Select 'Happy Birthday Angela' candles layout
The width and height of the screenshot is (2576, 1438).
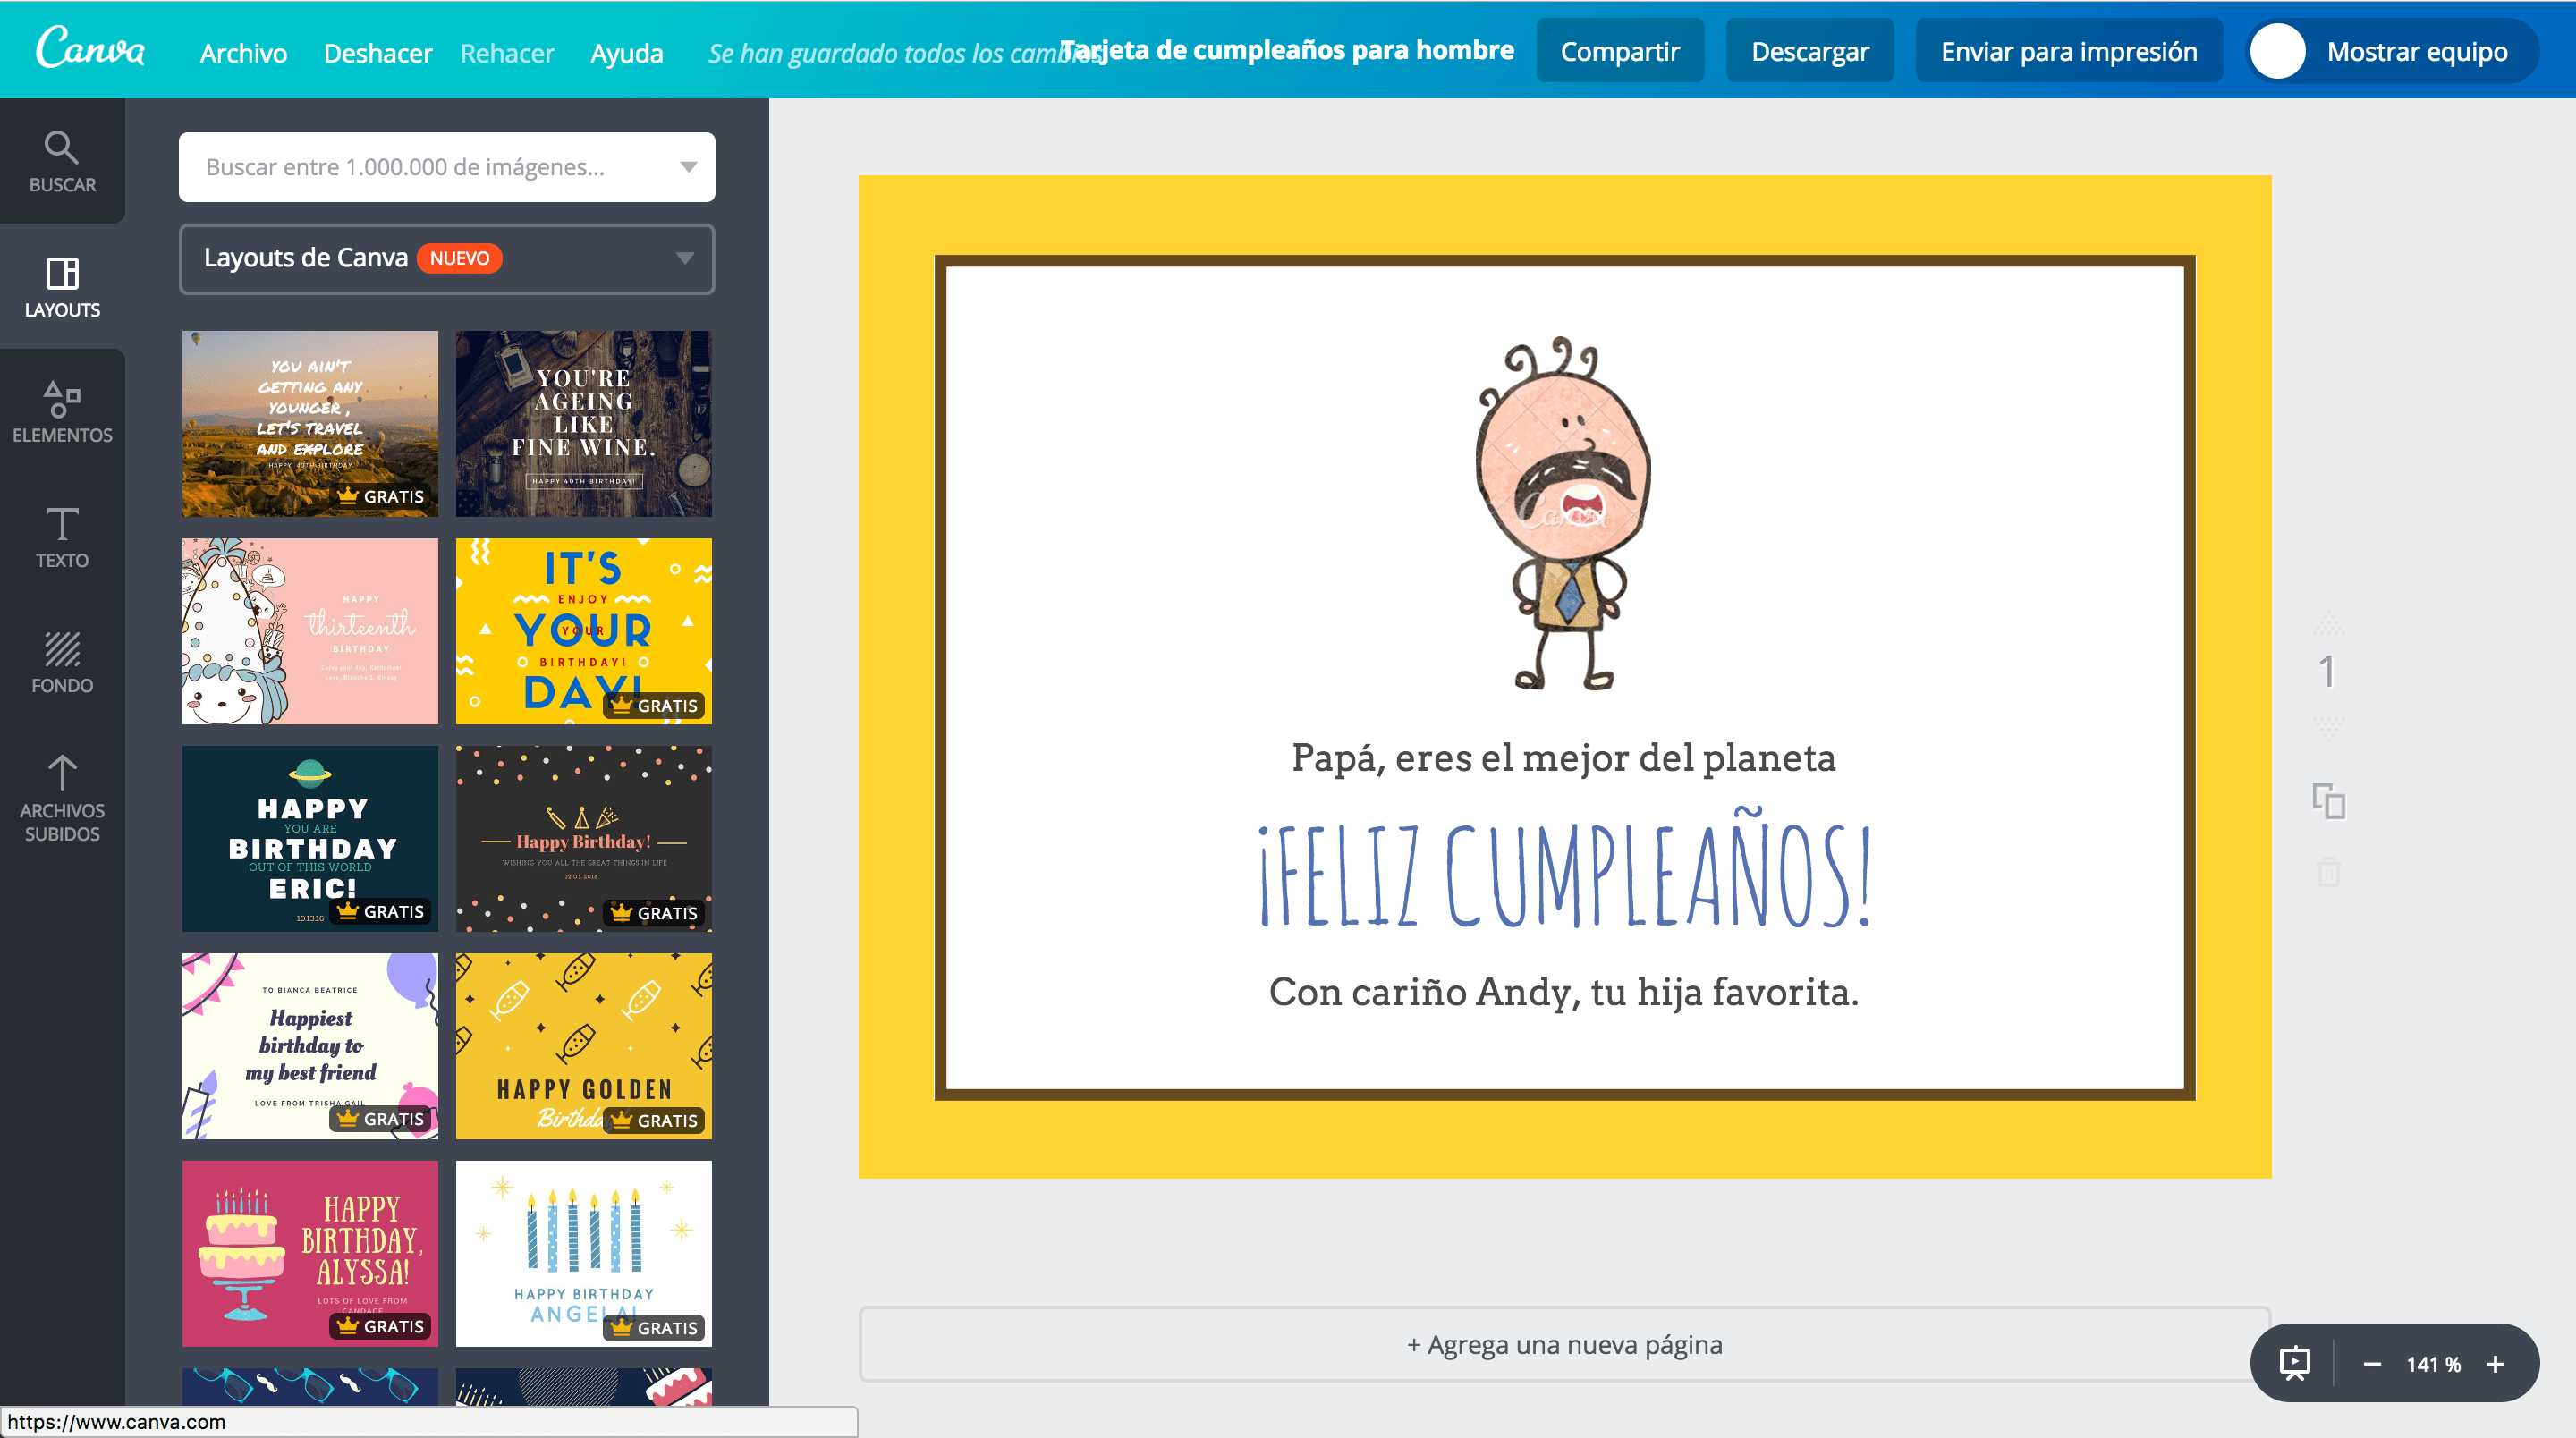coord(583,1252)
